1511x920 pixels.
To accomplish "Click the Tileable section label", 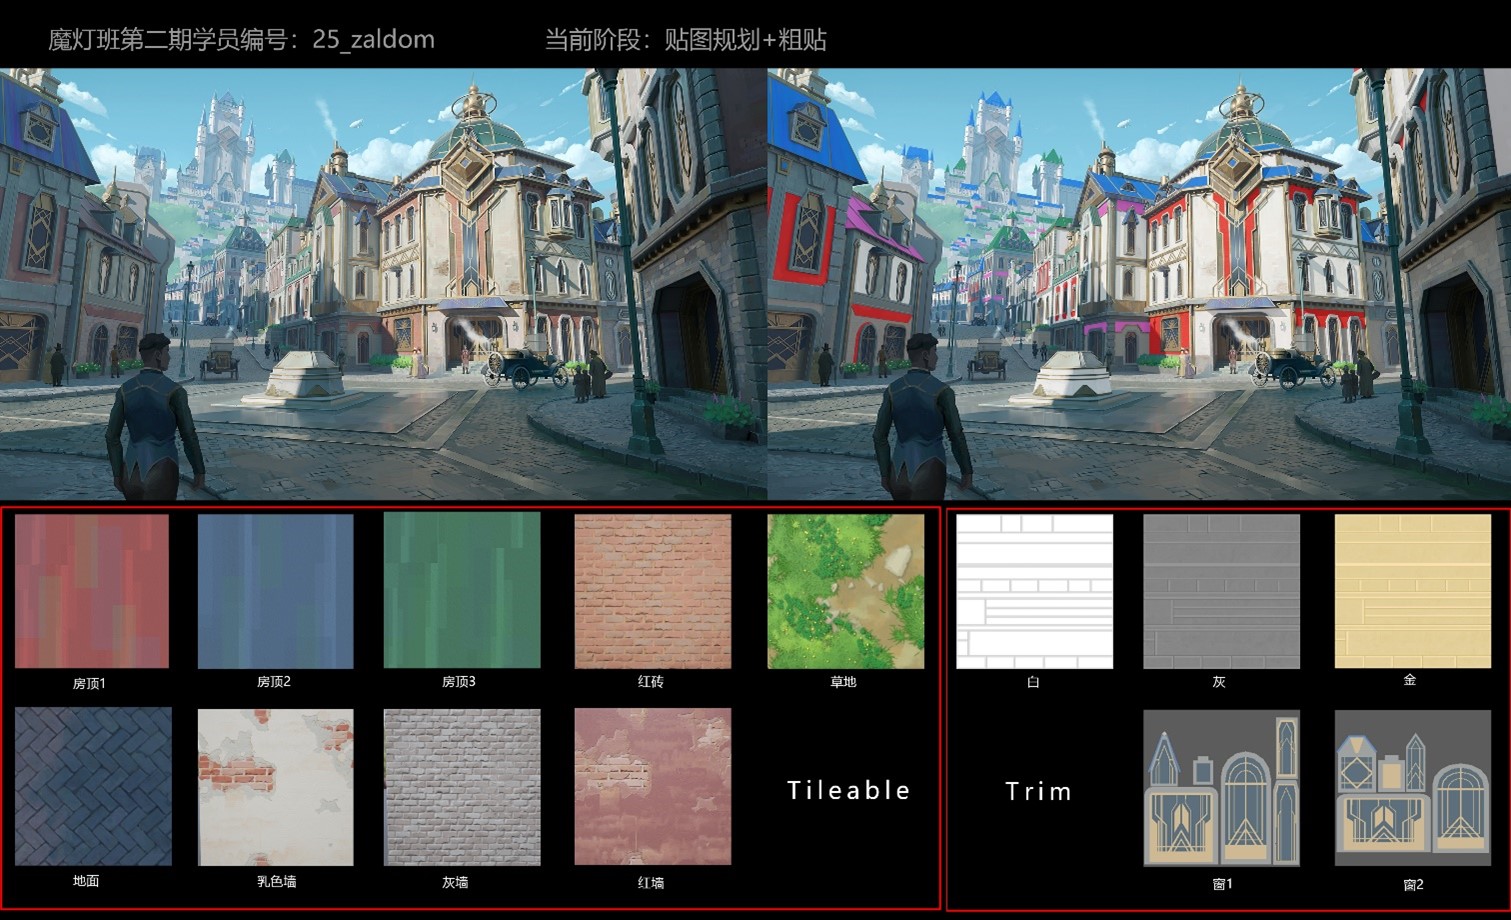I will (x=848, y=790).
